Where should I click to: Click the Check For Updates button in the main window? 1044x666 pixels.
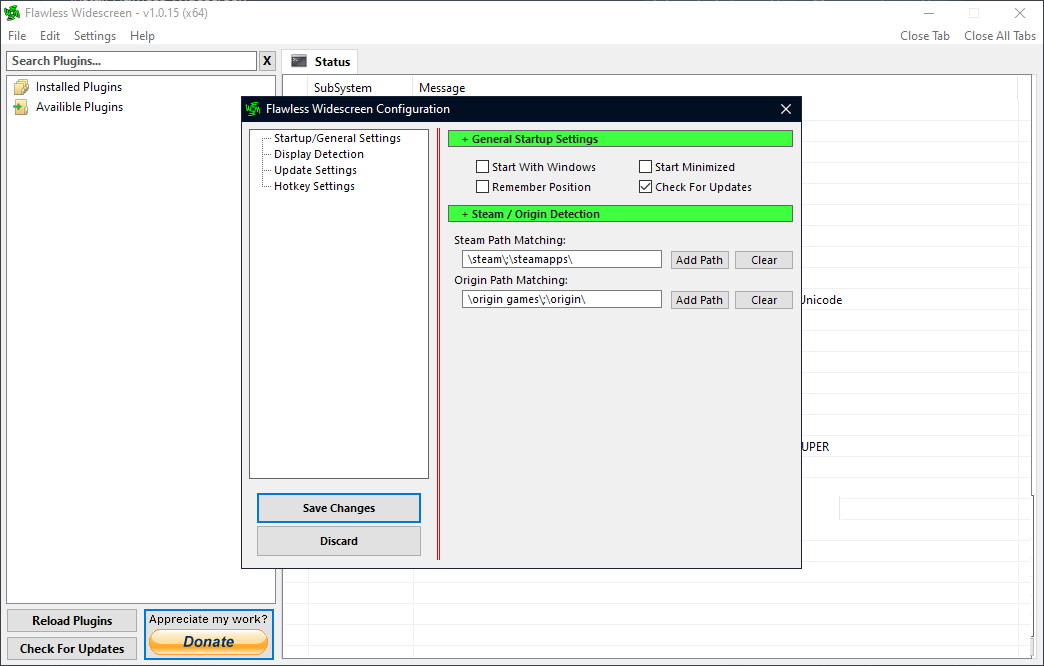[x=72, y=649]
